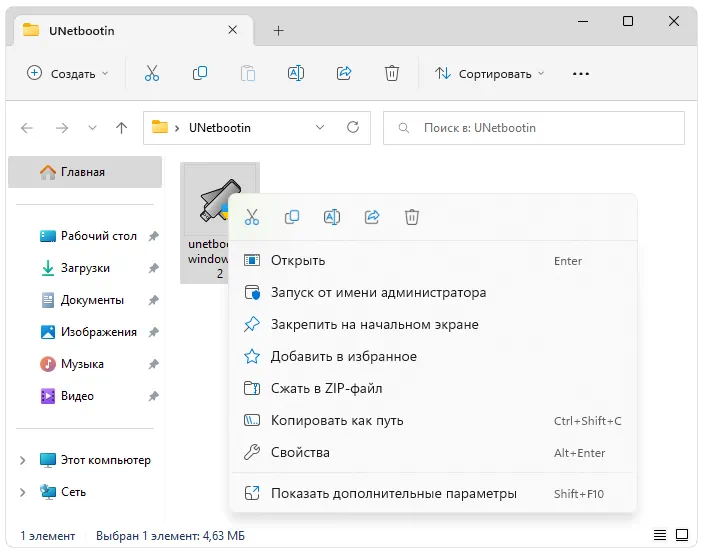Viewport: 704px width, 556px height.
Task: Choose Показать дополнительные параметры
Action: [433, 493]
